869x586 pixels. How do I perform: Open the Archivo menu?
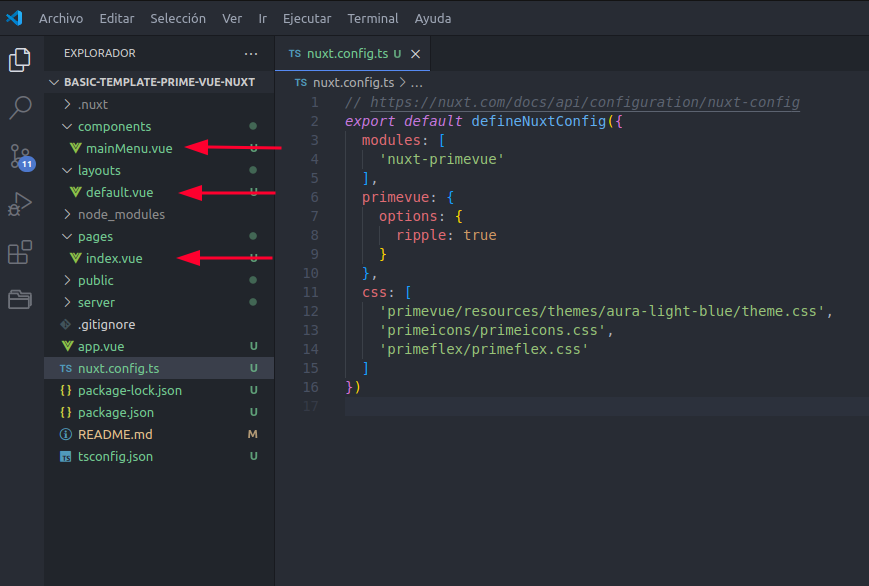(61, 18)
